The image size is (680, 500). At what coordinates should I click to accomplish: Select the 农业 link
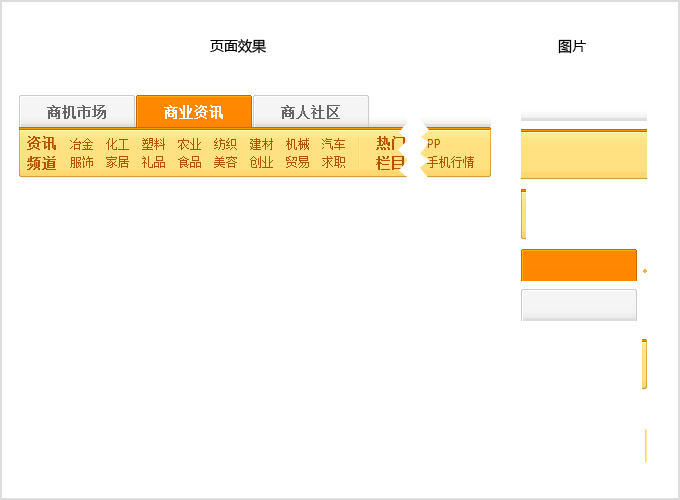click(x=190, y=144)
